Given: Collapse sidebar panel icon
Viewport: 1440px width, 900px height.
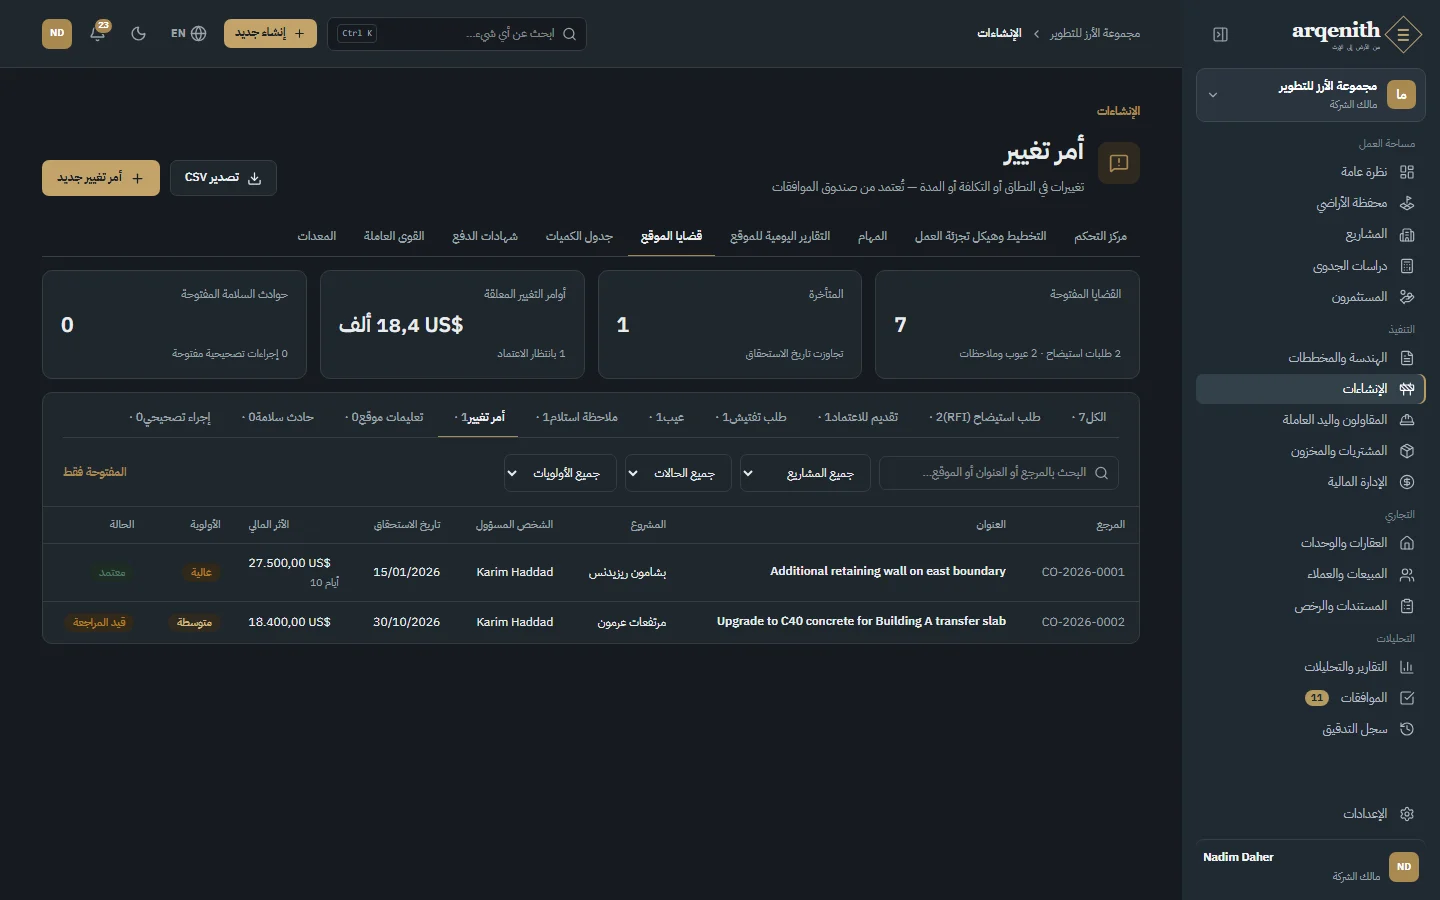Looking at the screenshot, I should coord(1220,34).
